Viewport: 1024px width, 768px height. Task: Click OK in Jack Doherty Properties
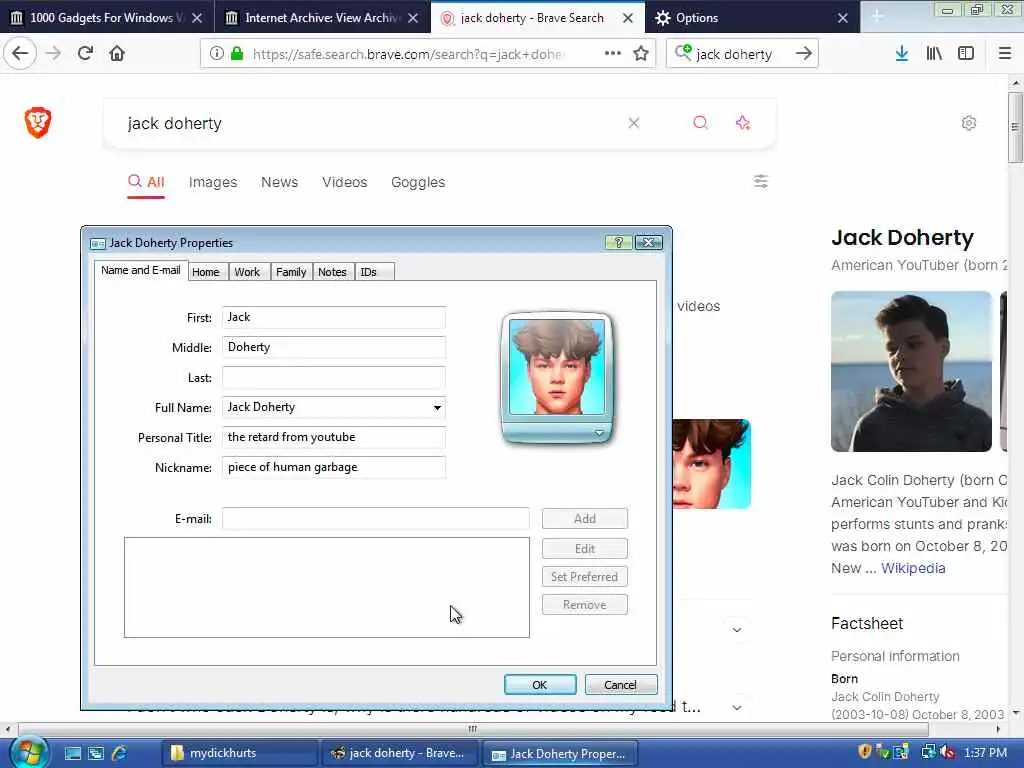tap(540, 684)
